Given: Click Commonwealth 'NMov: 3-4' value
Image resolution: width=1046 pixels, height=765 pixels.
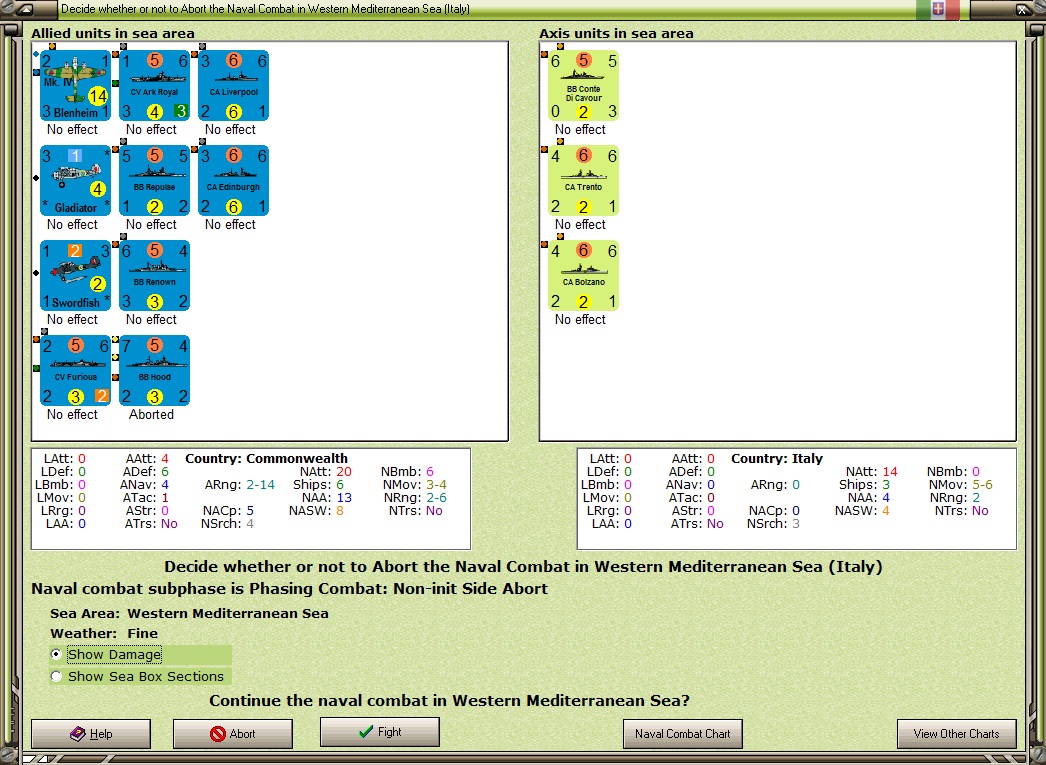Looking at the screenshot, I should tap(415, 484).
